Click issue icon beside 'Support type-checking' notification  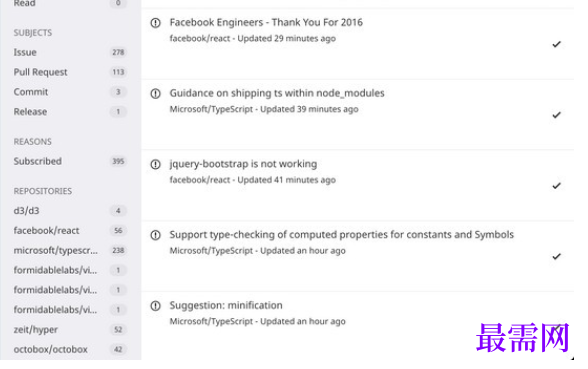coord(155,235)
